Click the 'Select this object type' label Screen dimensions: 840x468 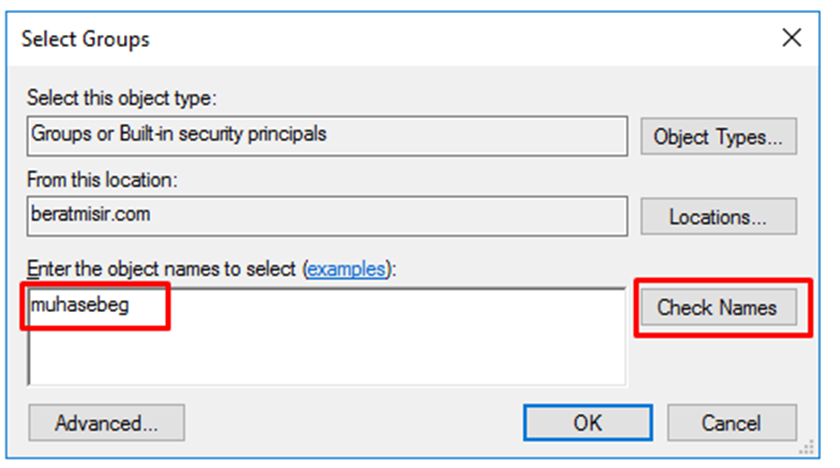[122, 98]
